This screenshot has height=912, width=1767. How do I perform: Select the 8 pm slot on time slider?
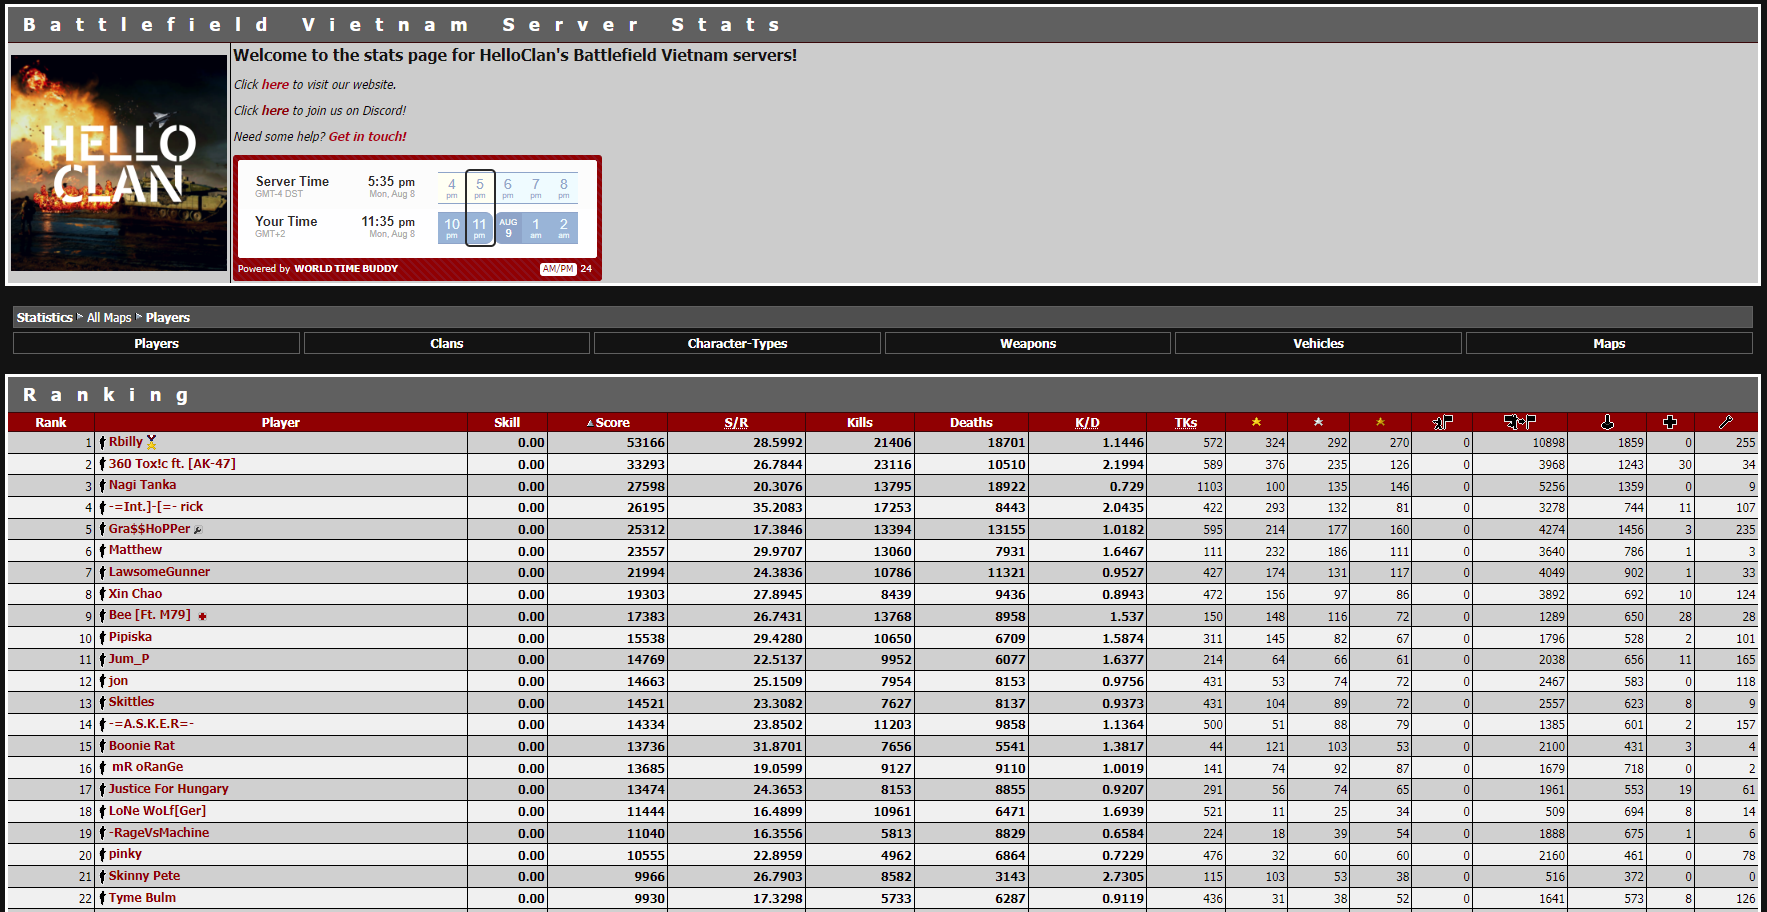tap(564, 187)
